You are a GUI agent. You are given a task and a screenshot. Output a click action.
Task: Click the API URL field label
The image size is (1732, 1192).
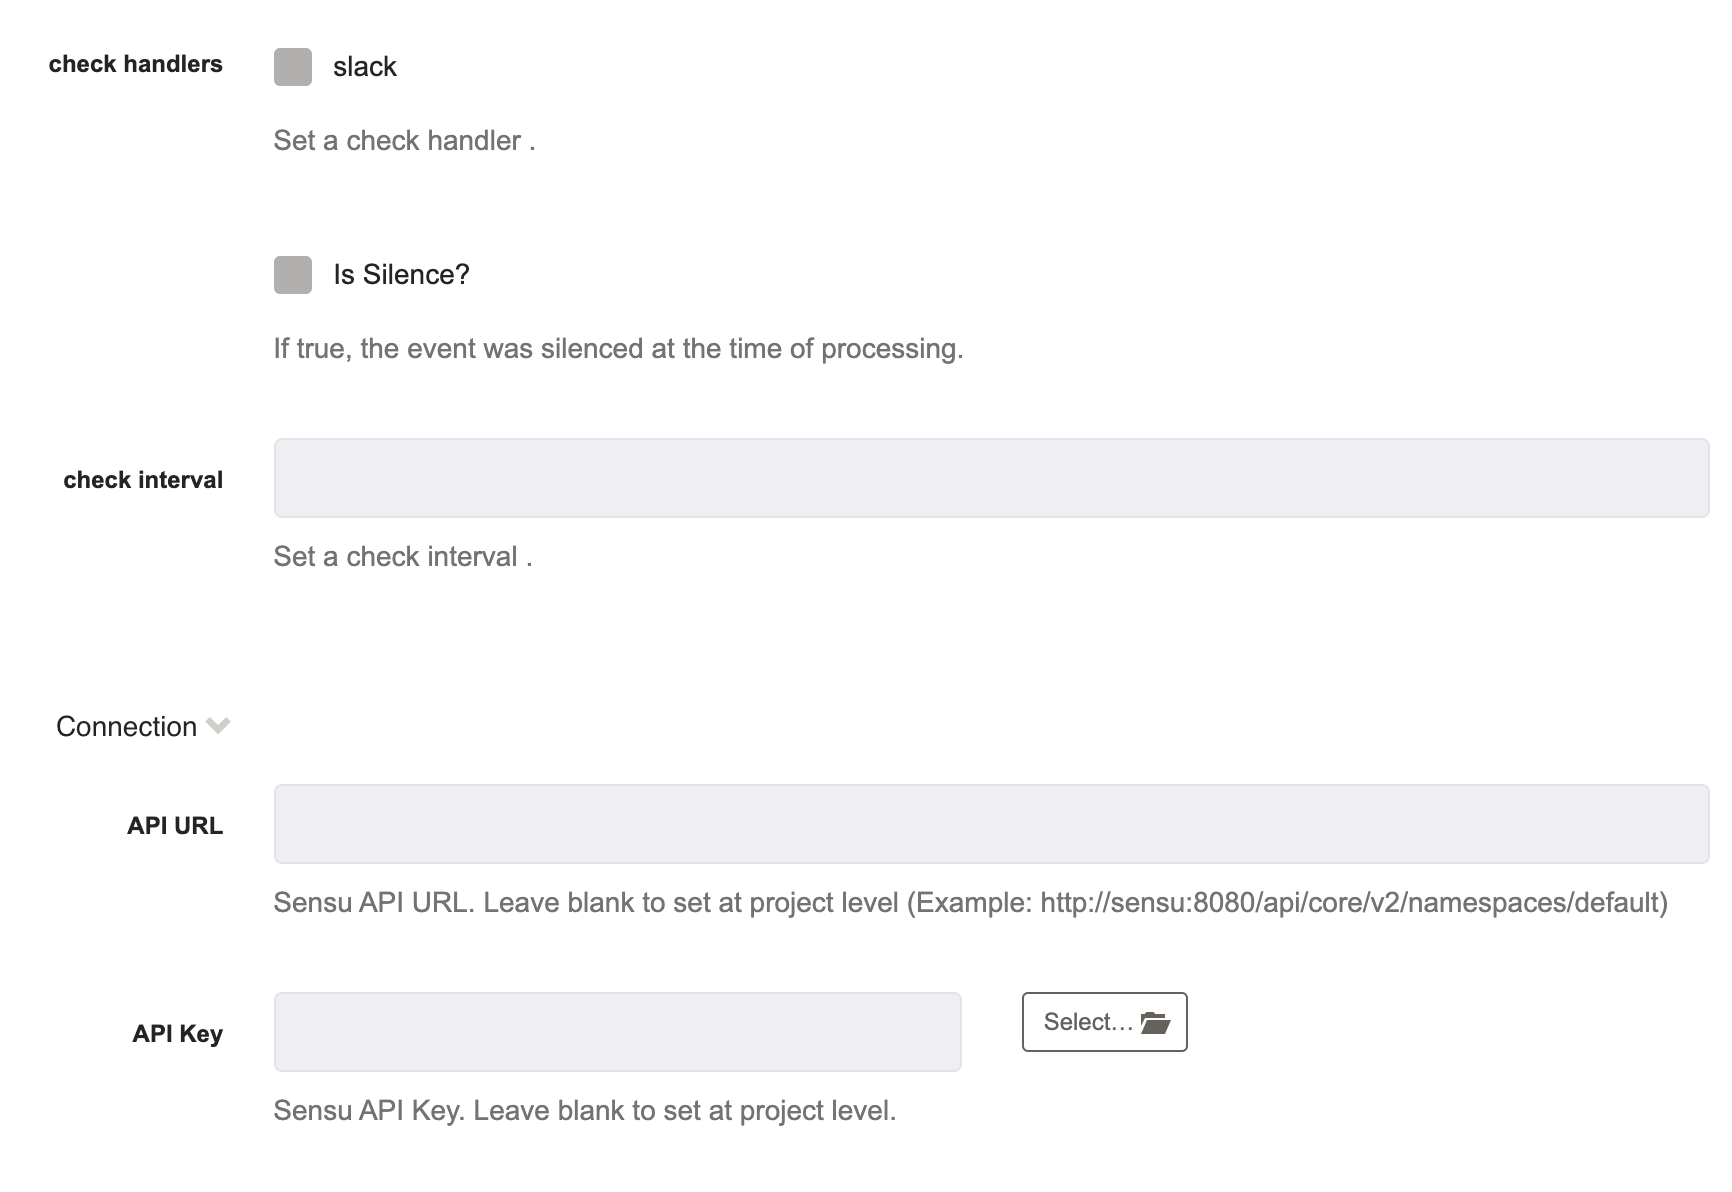(x=175, y=826)
